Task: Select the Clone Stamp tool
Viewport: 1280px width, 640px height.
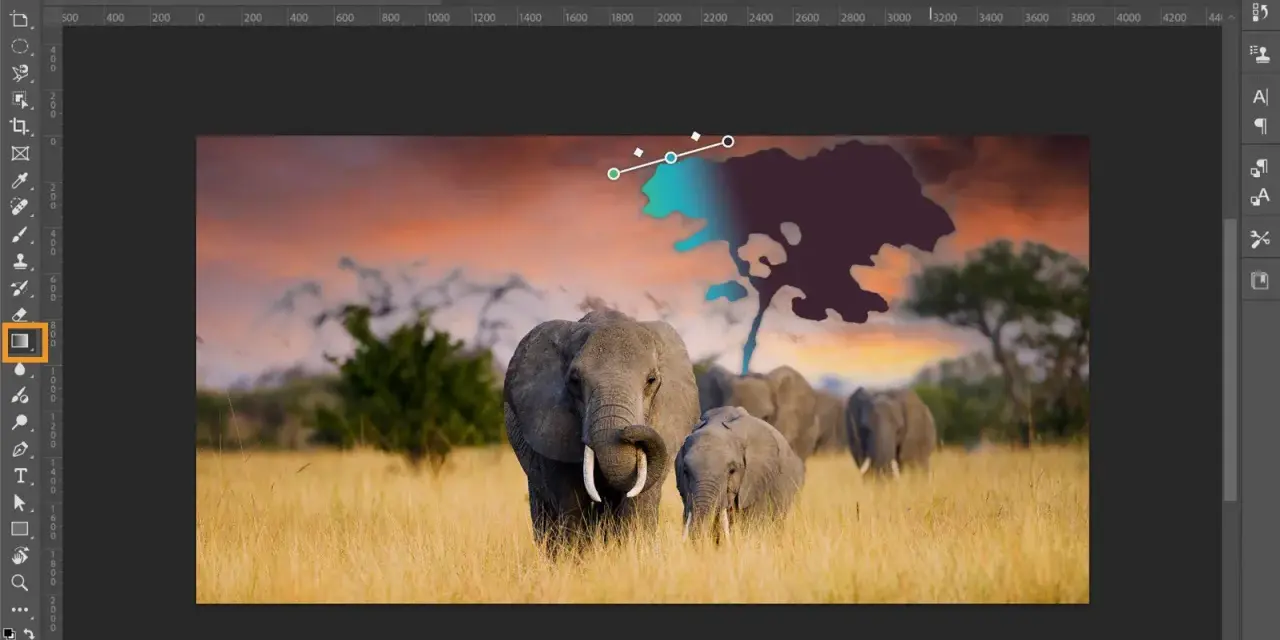Action: (19, 261)
